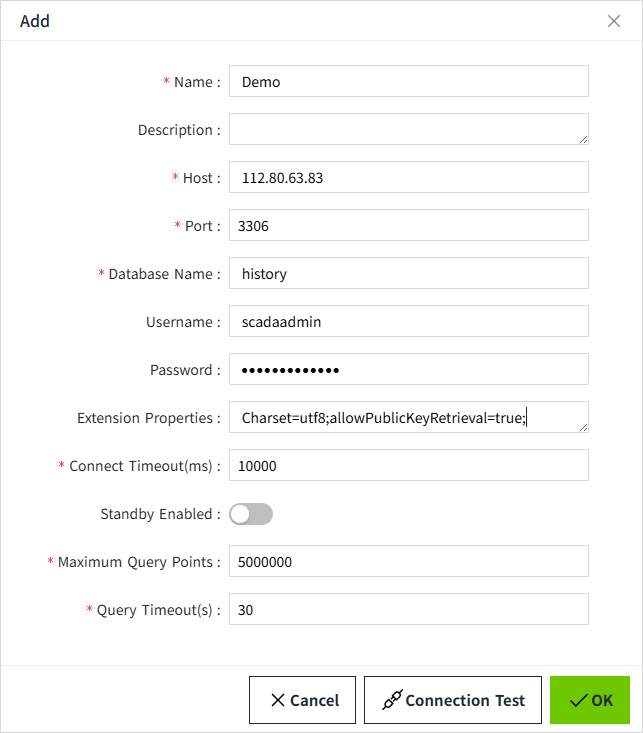Click the Name input field
The width and height of the screenshot is (643, 733).
(x=408, y=82)
